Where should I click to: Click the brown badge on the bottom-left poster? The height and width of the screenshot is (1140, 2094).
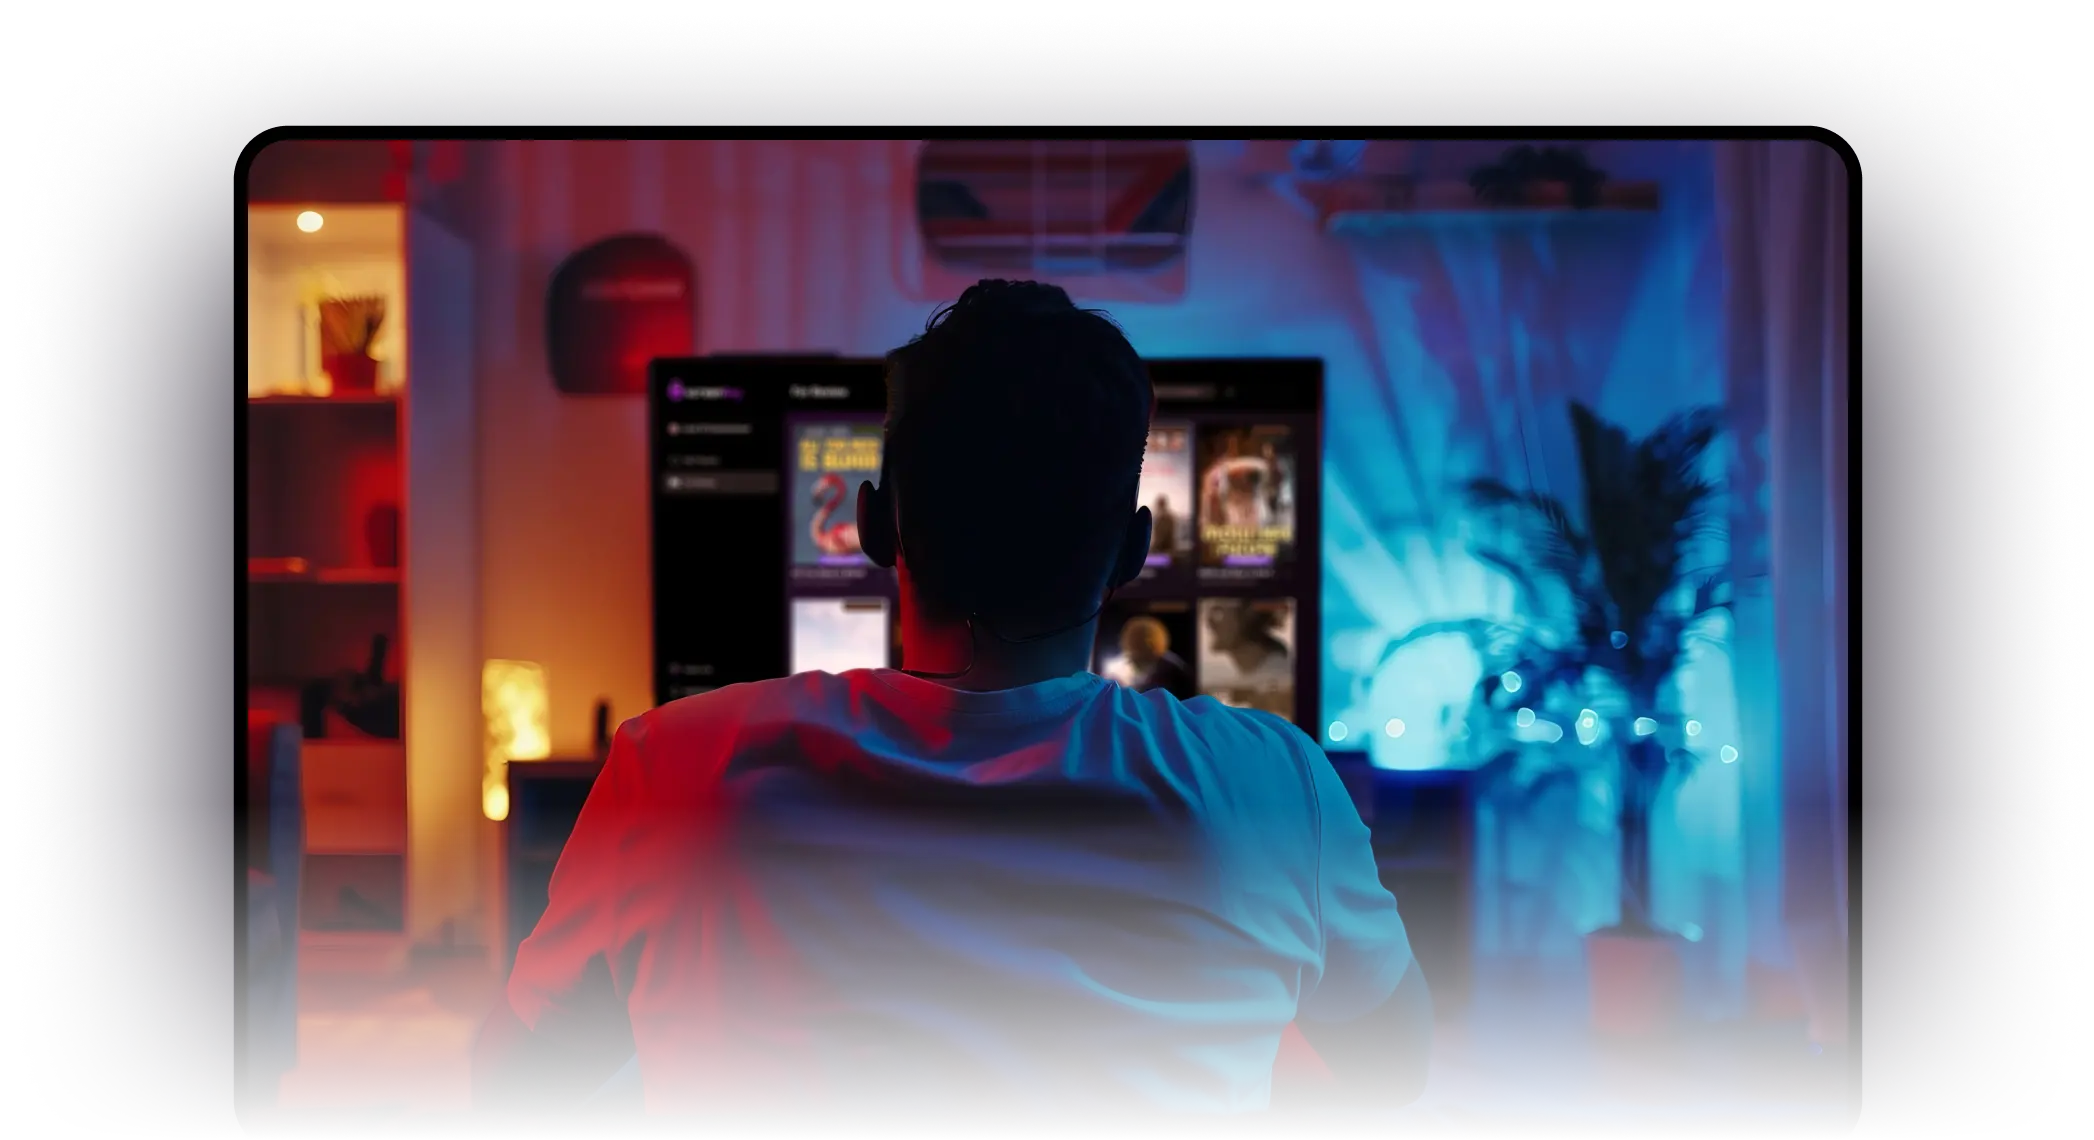(863, 606)
